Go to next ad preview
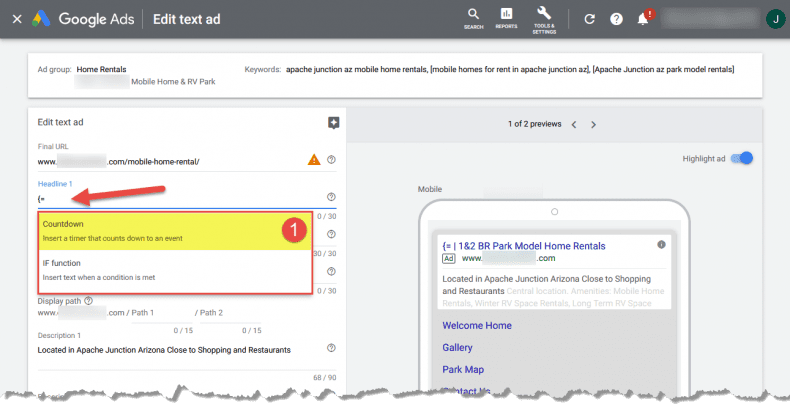 point(593,125)
